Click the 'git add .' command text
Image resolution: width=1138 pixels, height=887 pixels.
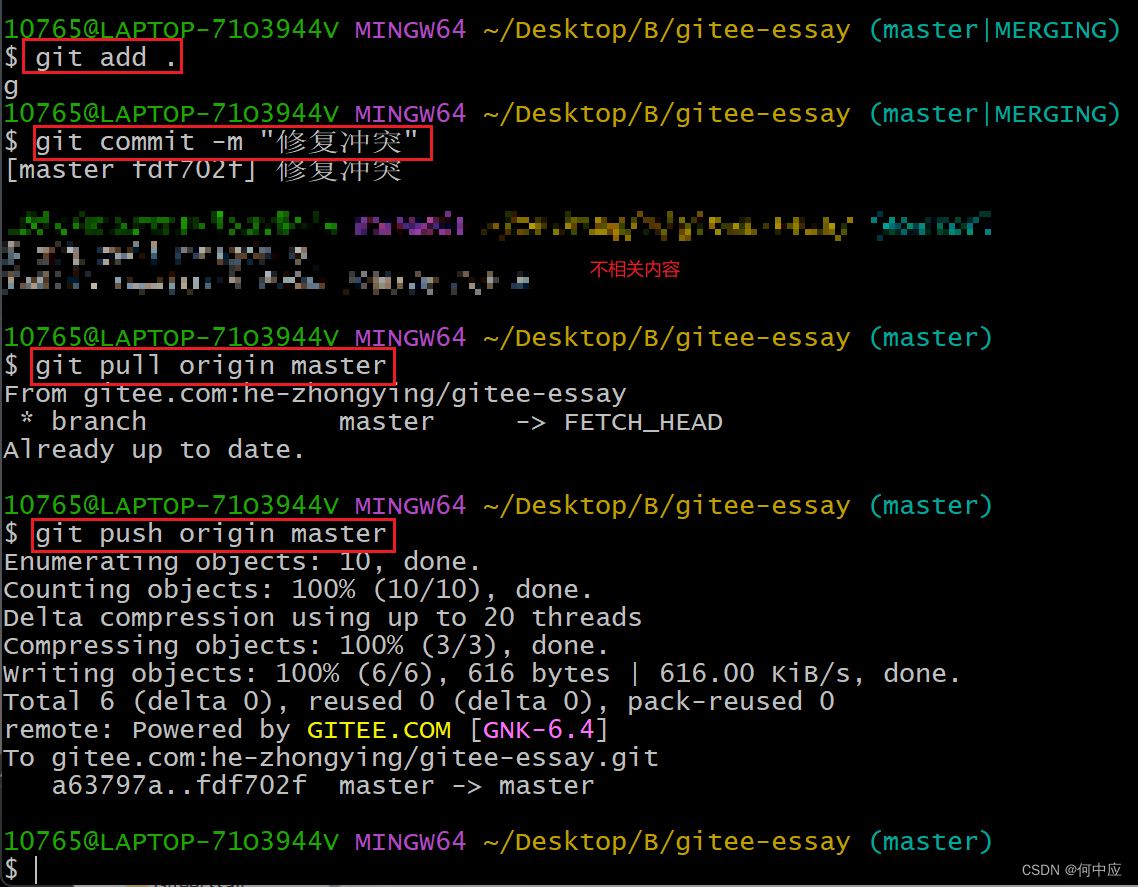[105, 57]
